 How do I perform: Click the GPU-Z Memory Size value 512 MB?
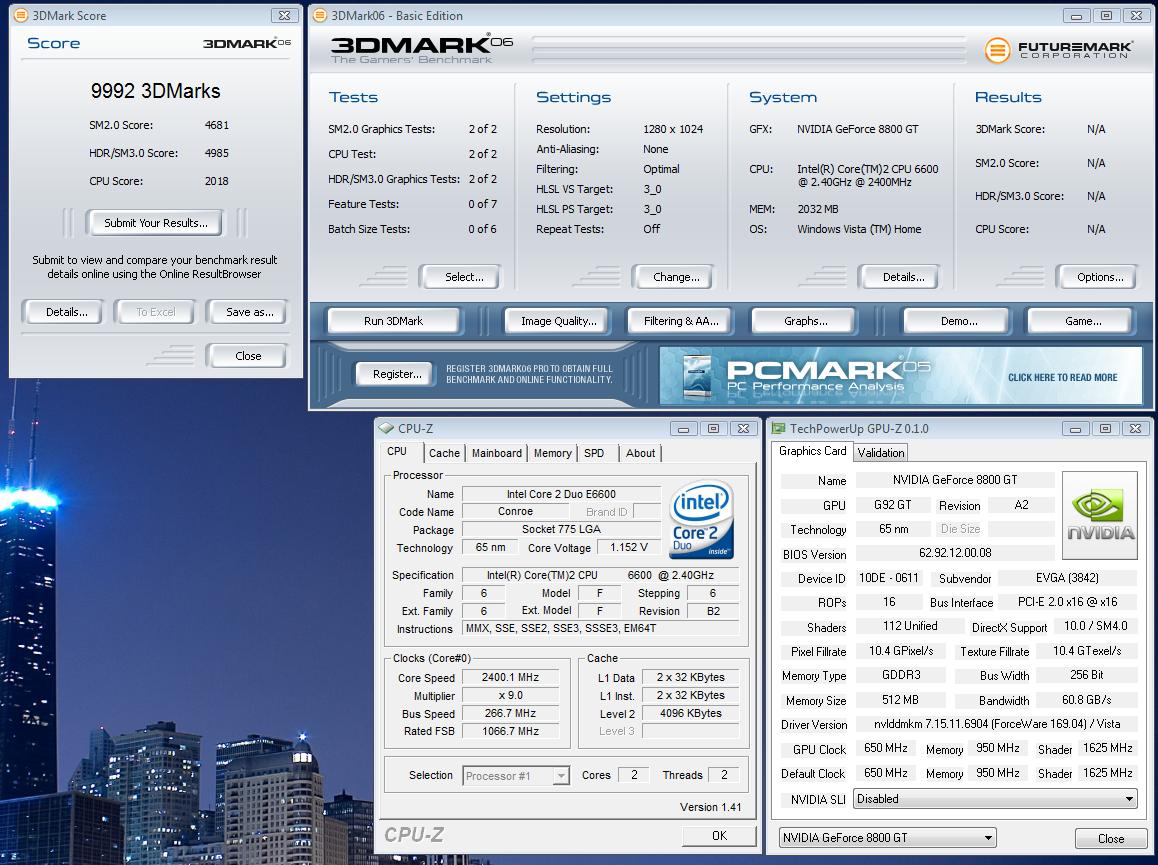point(900,700)
